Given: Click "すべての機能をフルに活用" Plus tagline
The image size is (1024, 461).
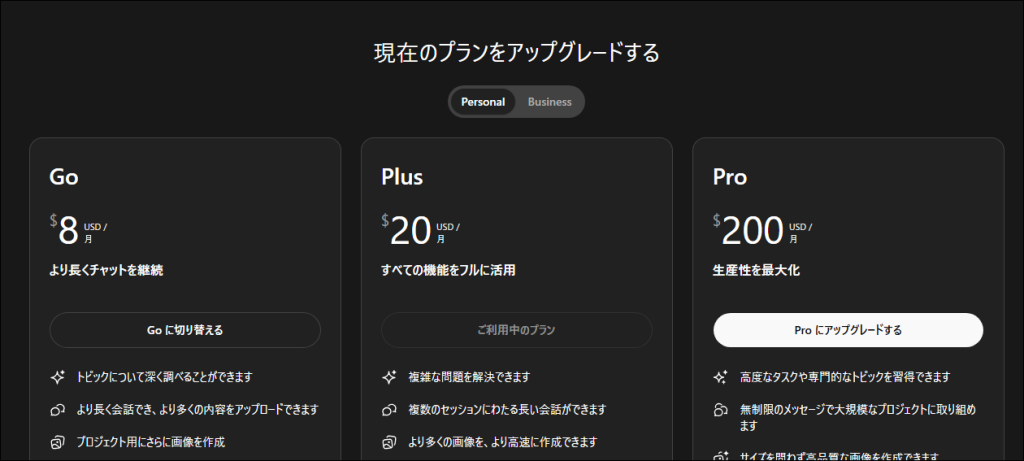Looking at the screenshot, I should (448, 270).
